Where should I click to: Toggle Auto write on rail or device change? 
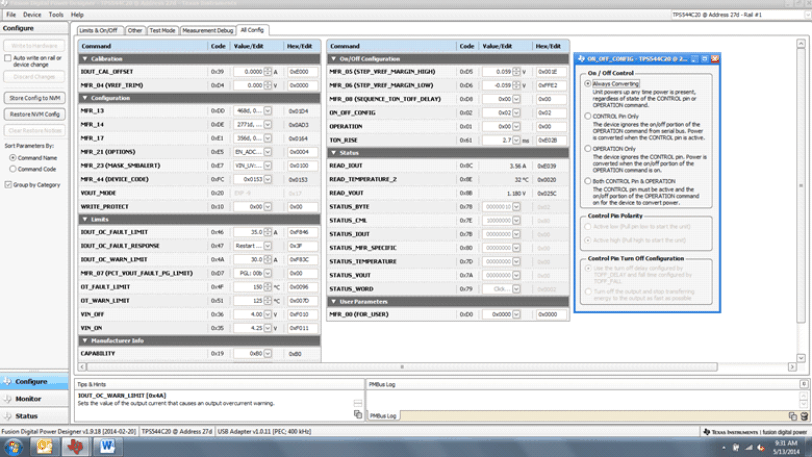(8, 58)
